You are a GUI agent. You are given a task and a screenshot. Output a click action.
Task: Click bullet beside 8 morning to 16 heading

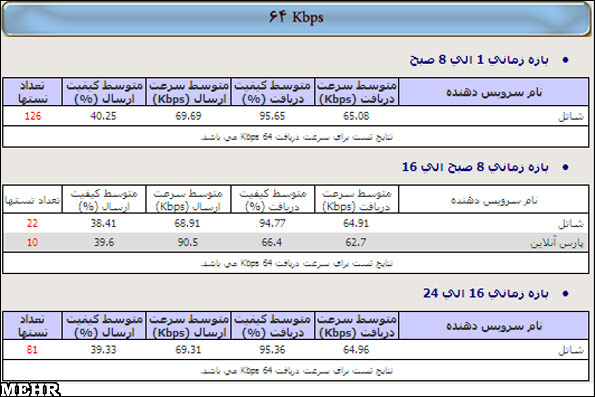566,167
